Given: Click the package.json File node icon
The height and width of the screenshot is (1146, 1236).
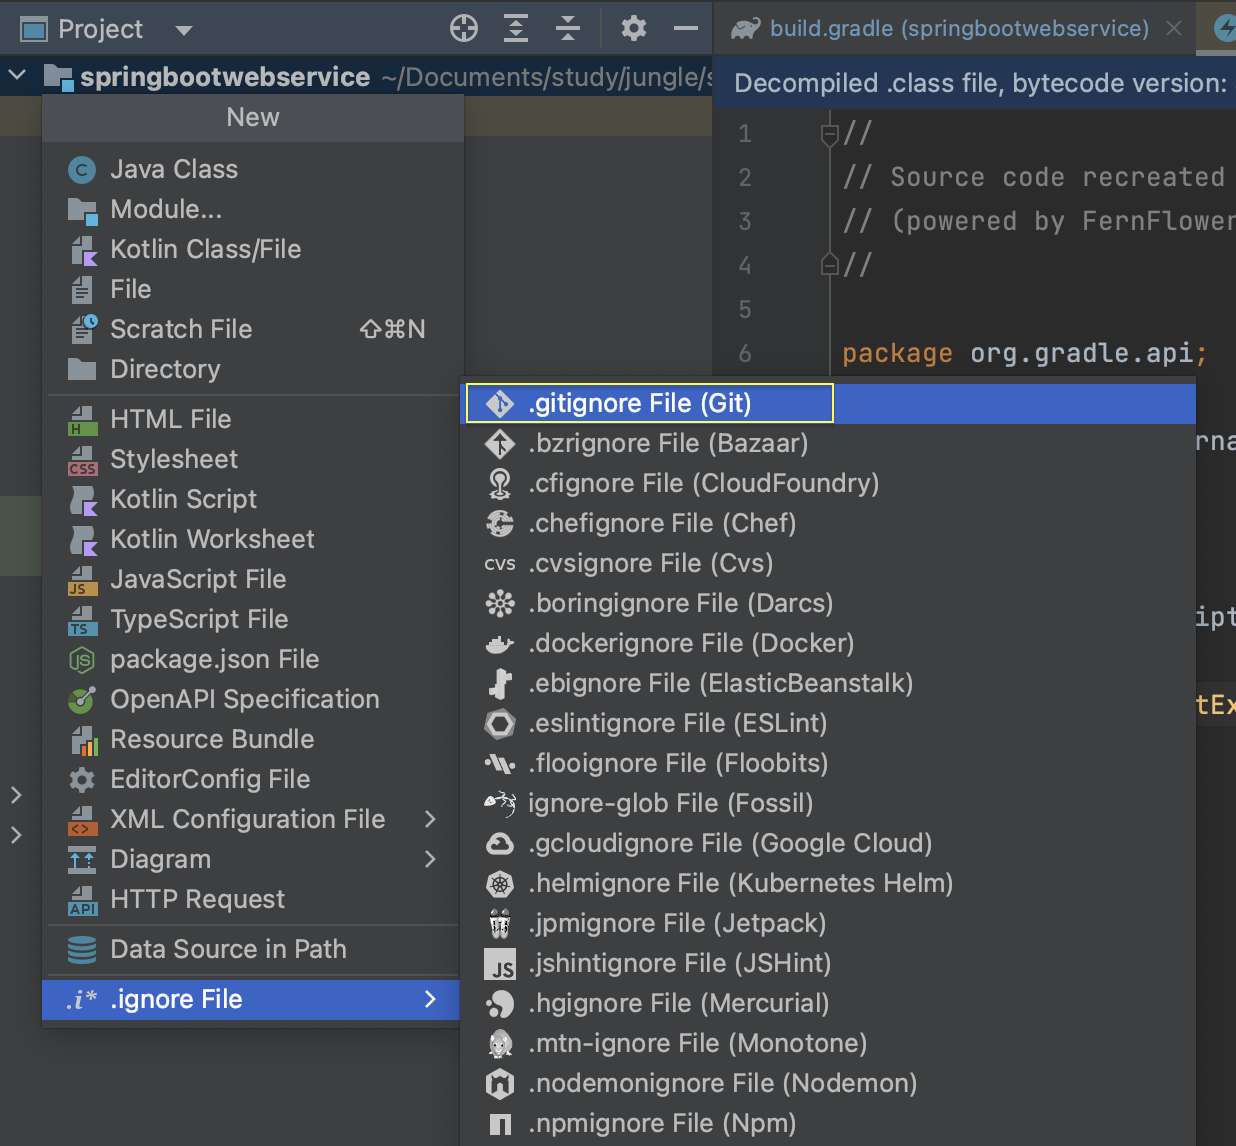Looking at the screenshot, I should 82,660.
